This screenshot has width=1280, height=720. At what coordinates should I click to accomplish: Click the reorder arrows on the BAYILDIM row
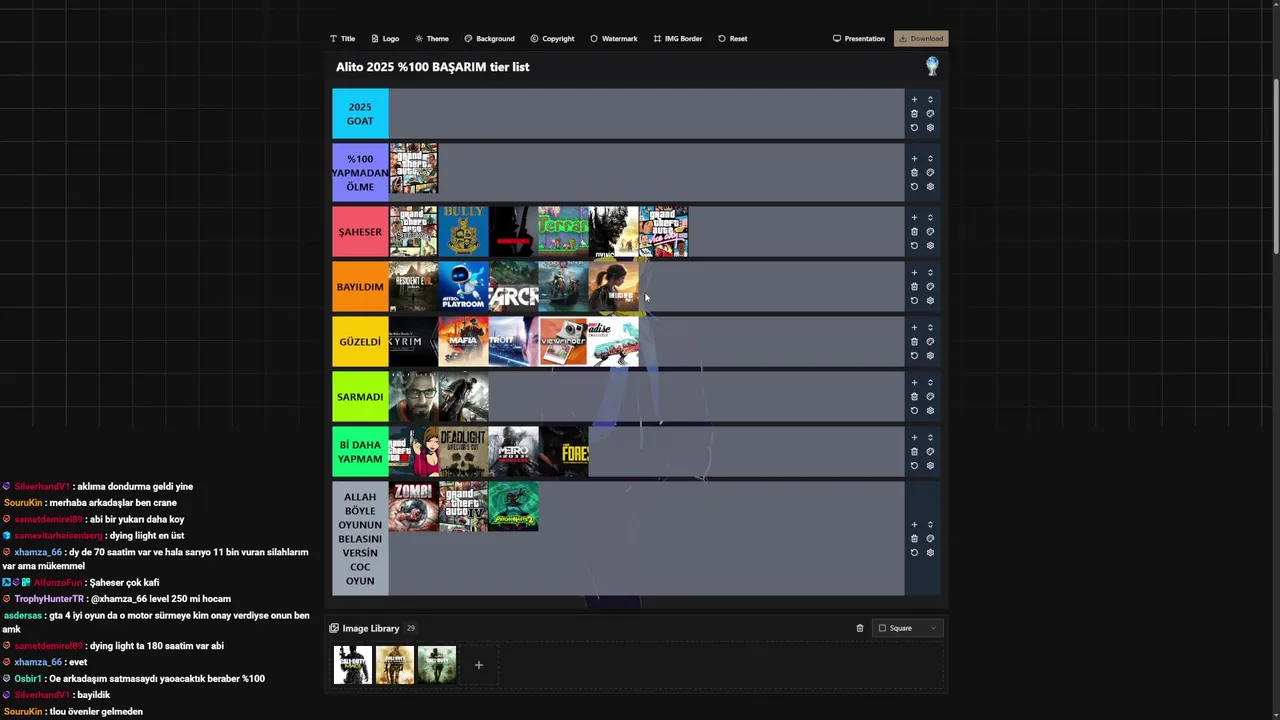click(930, 273)
